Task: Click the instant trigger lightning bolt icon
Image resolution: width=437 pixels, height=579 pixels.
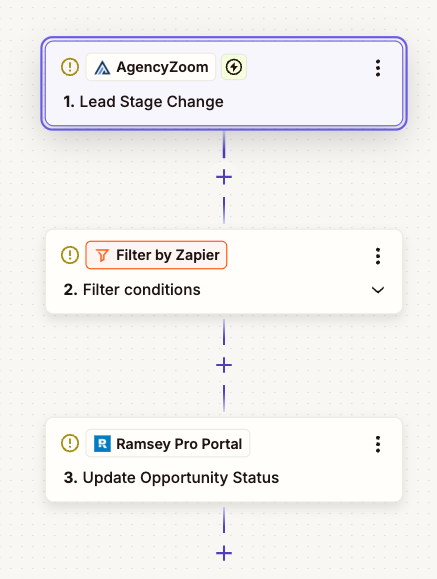Action: click(x=234, y=67)
